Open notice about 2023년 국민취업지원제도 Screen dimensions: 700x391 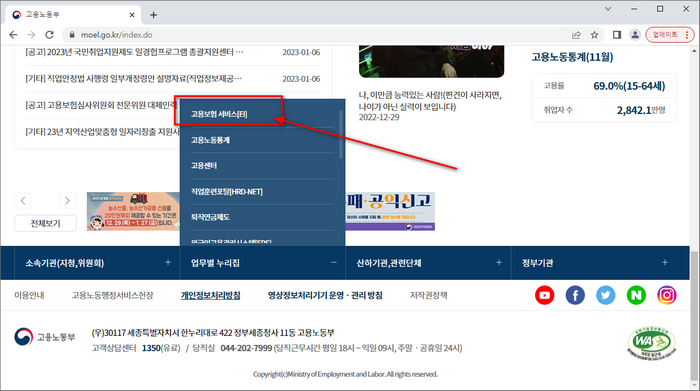click(134, 52)
